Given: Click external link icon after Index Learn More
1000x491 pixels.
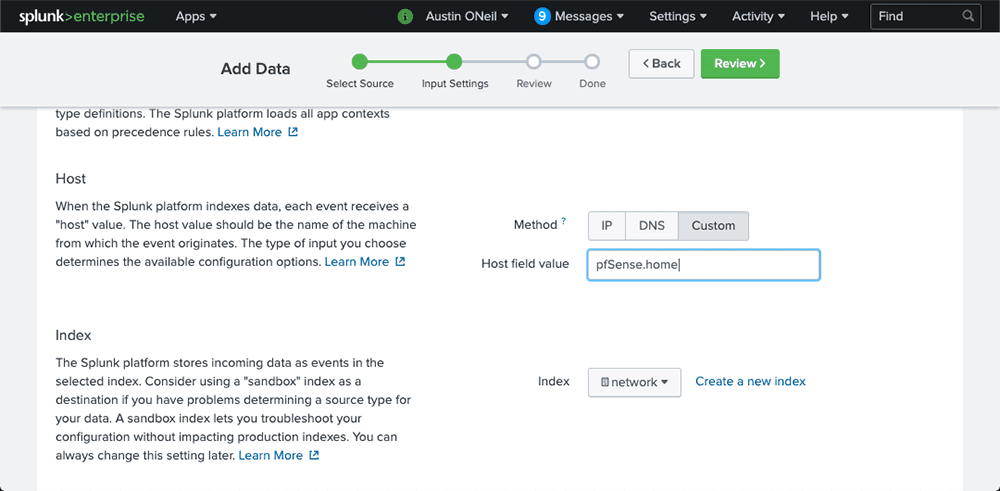Looking at the screenshot, I should click(314, 455).
